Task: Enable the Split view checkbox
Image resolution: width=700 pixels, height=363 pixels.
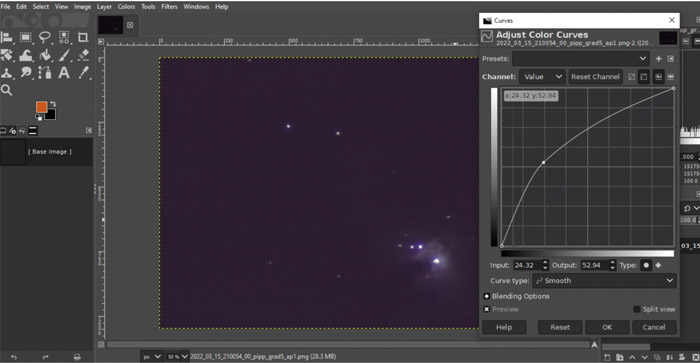Action: (637, 309)
